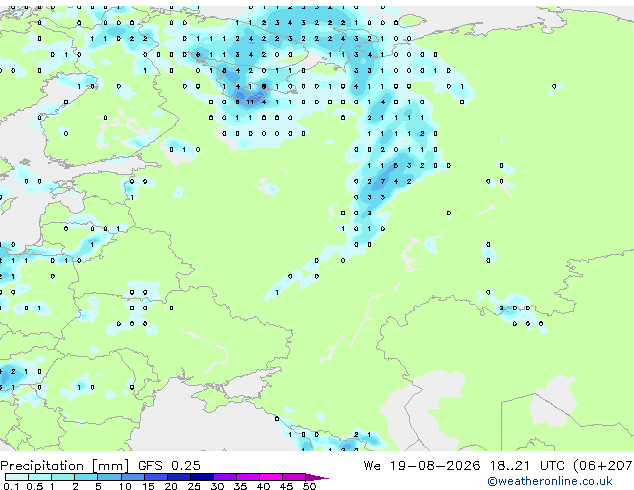Click the 'GFS 0.25' model label
The width and height of the screenshot is (634, 490).
point(169,465)
